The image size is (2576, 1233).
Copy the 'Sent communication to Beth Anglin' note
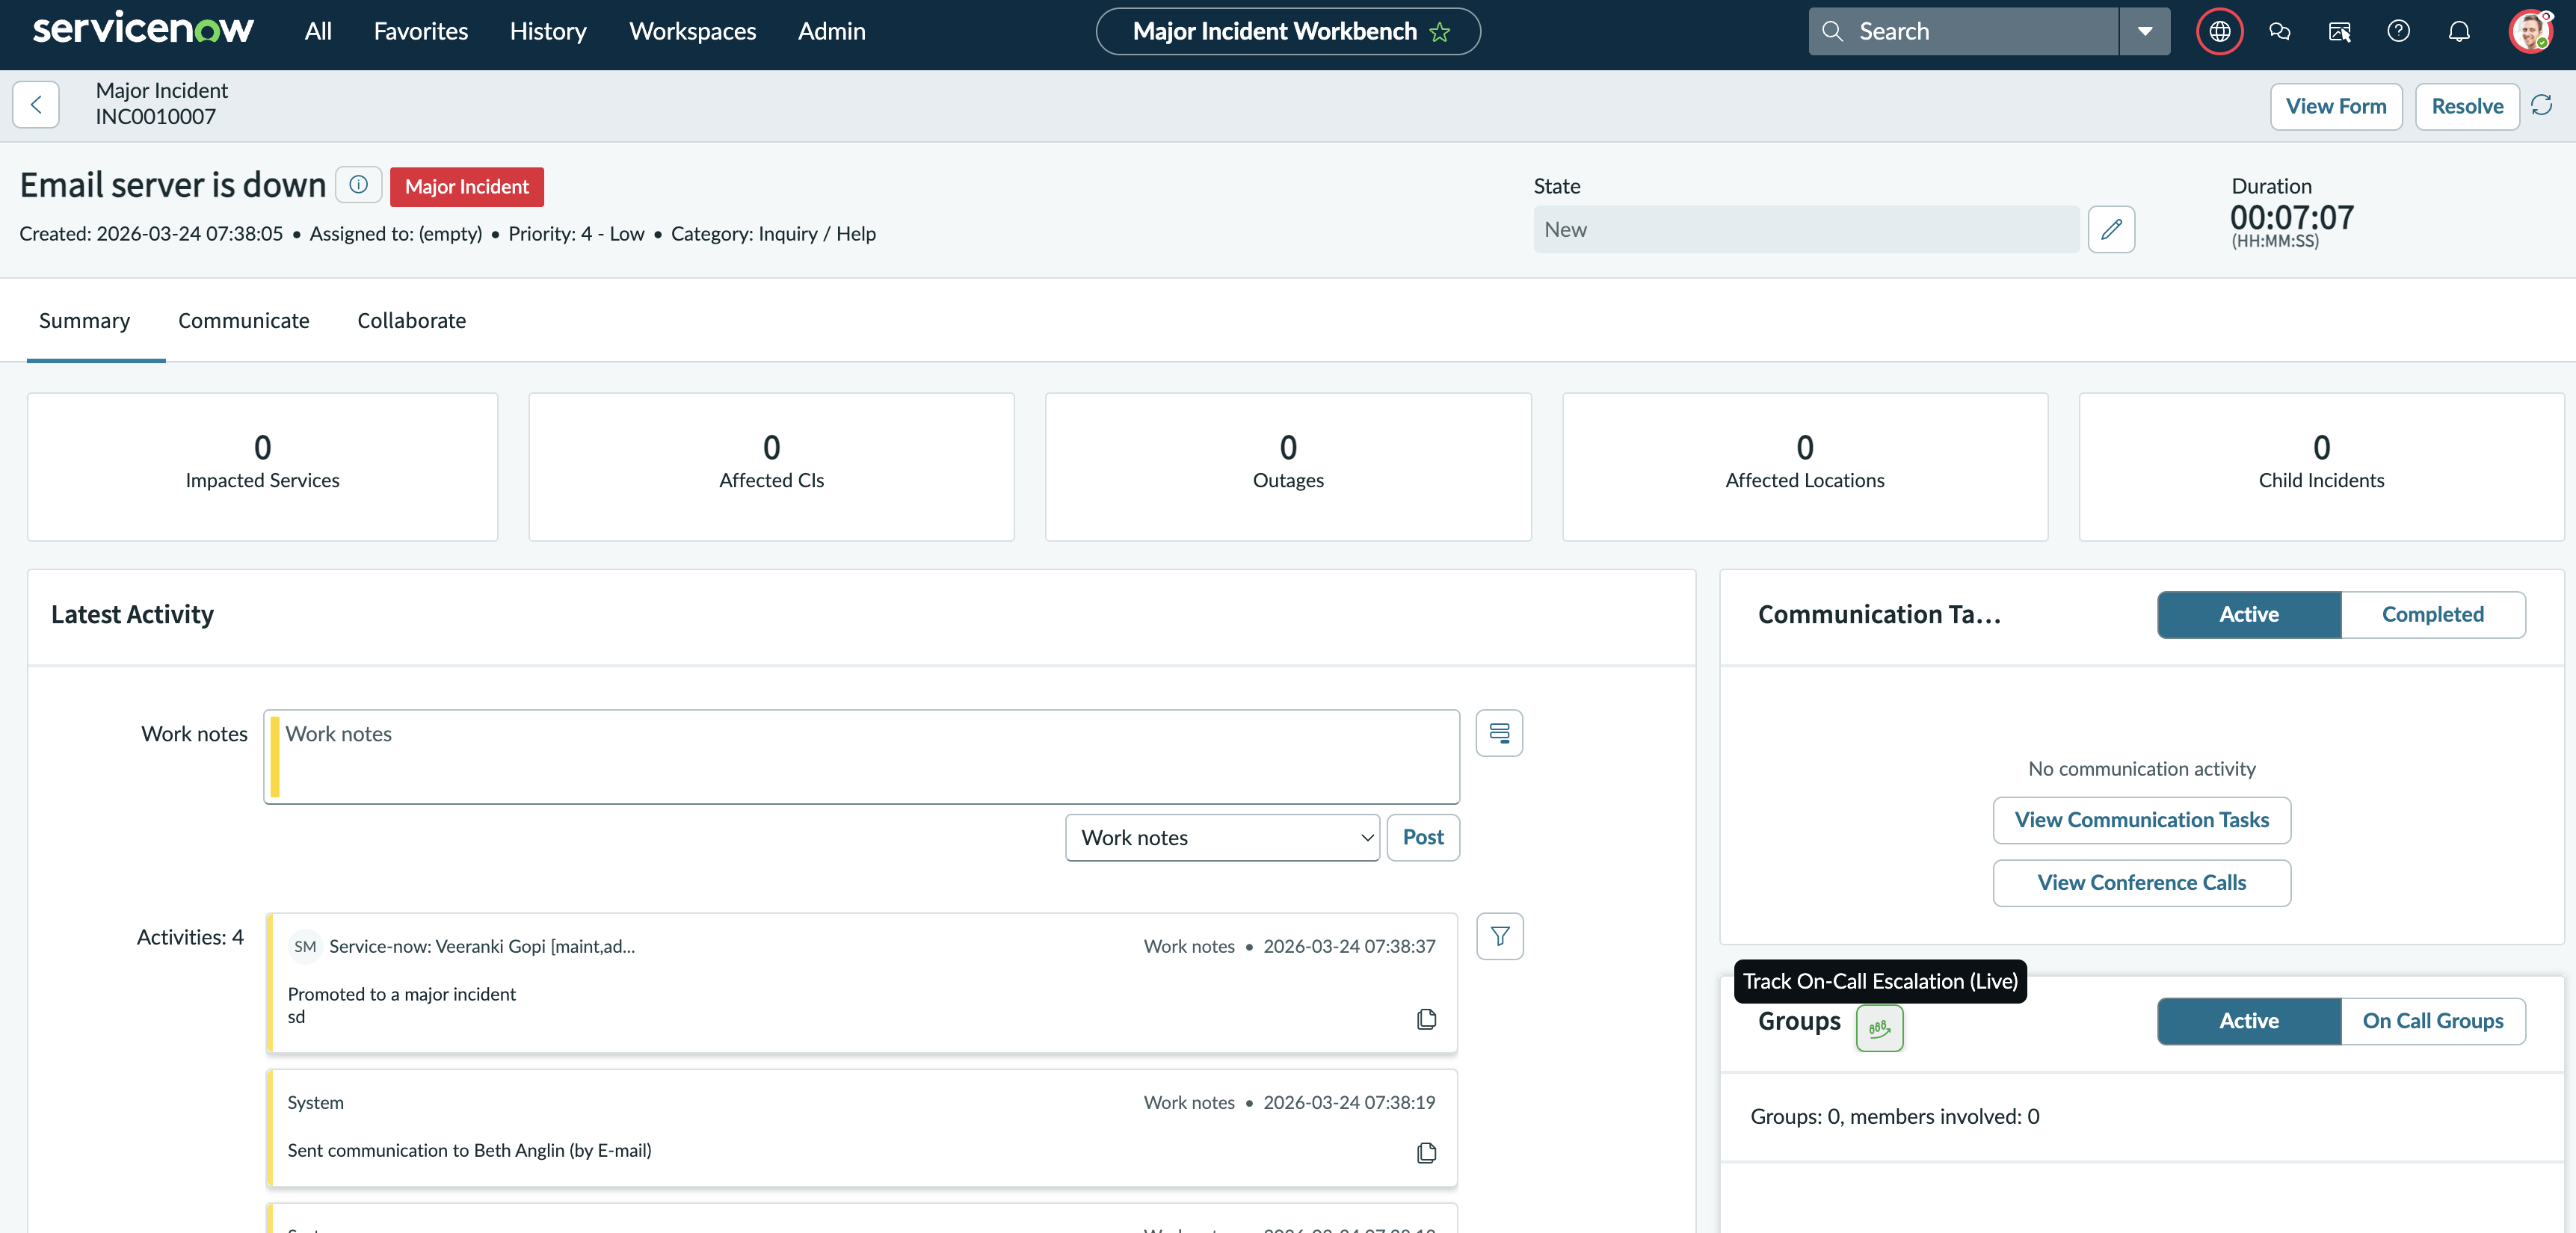(x=1426, y=1152)
